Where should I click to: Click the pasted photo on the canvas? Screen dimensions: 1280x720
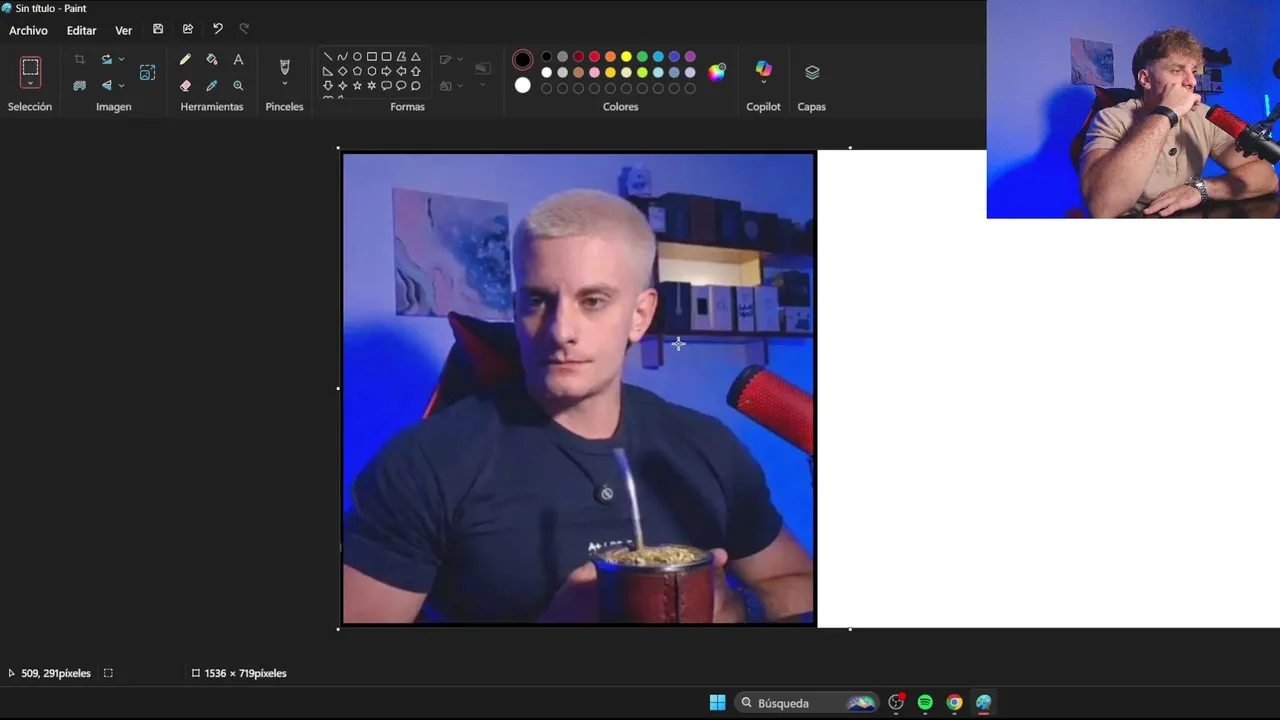pyautogui.click(x=578, y=388)
